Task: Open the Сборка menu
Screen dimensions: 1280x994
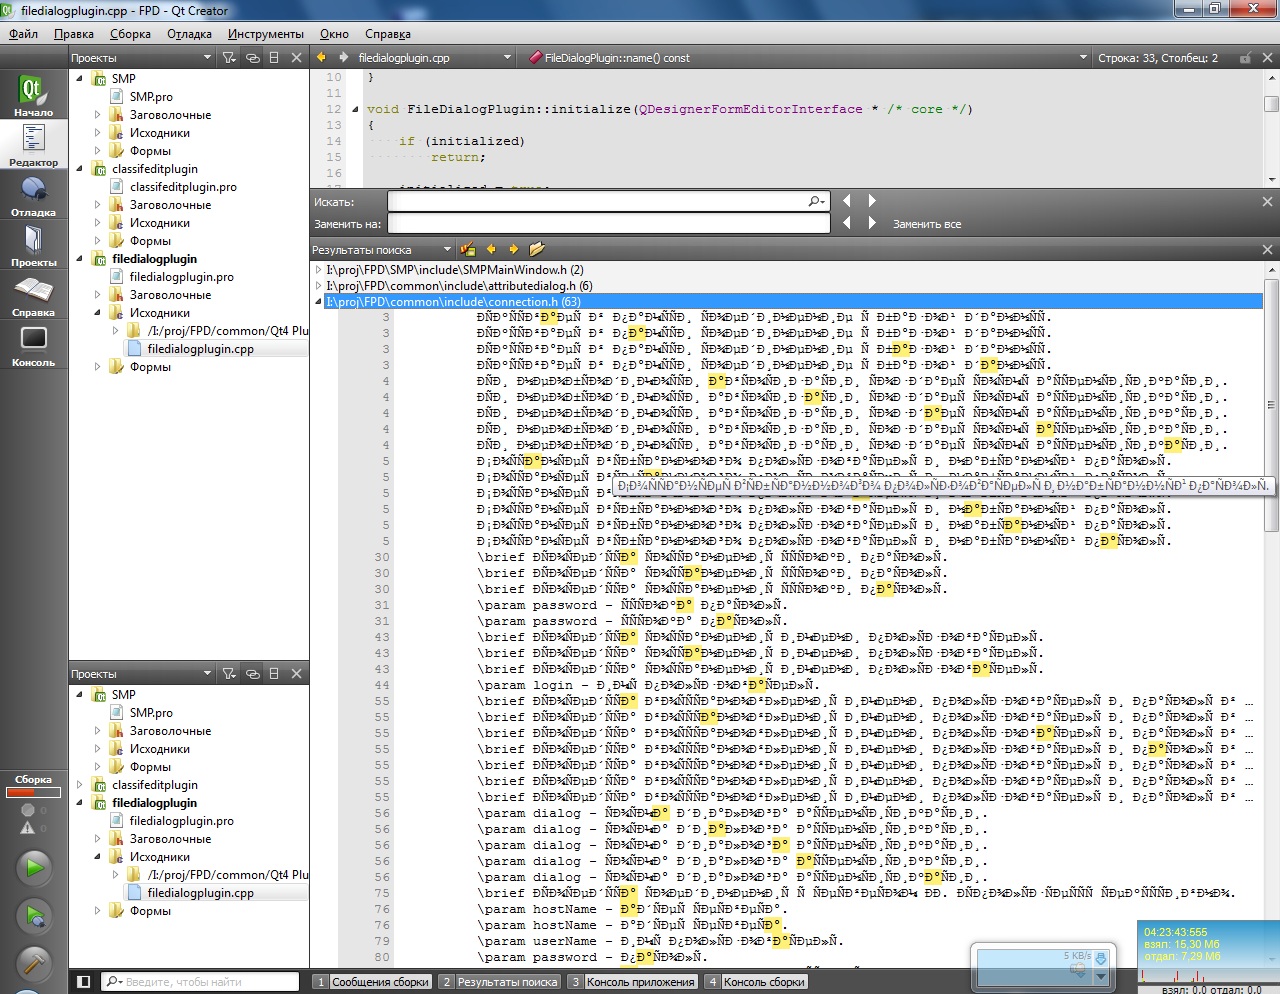Action: coord(130,34)
